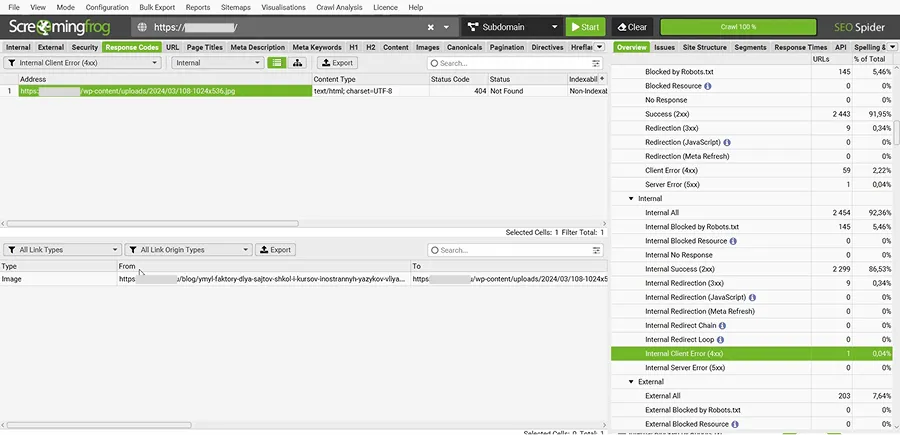This screenshot has width=900, height=435.
Task: Open the Licence menu
Action: [385, 7]
